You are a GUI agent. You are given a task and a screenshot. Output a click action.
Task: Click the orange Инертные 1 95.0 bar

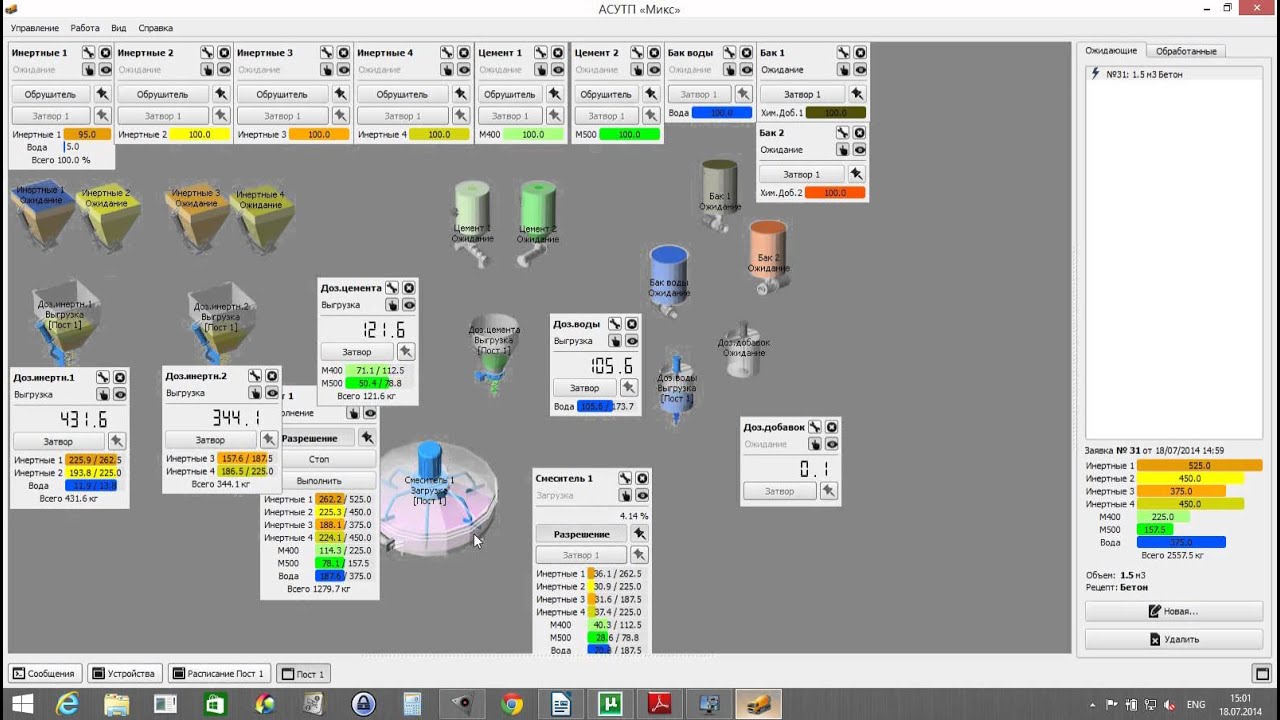[87, 134]
